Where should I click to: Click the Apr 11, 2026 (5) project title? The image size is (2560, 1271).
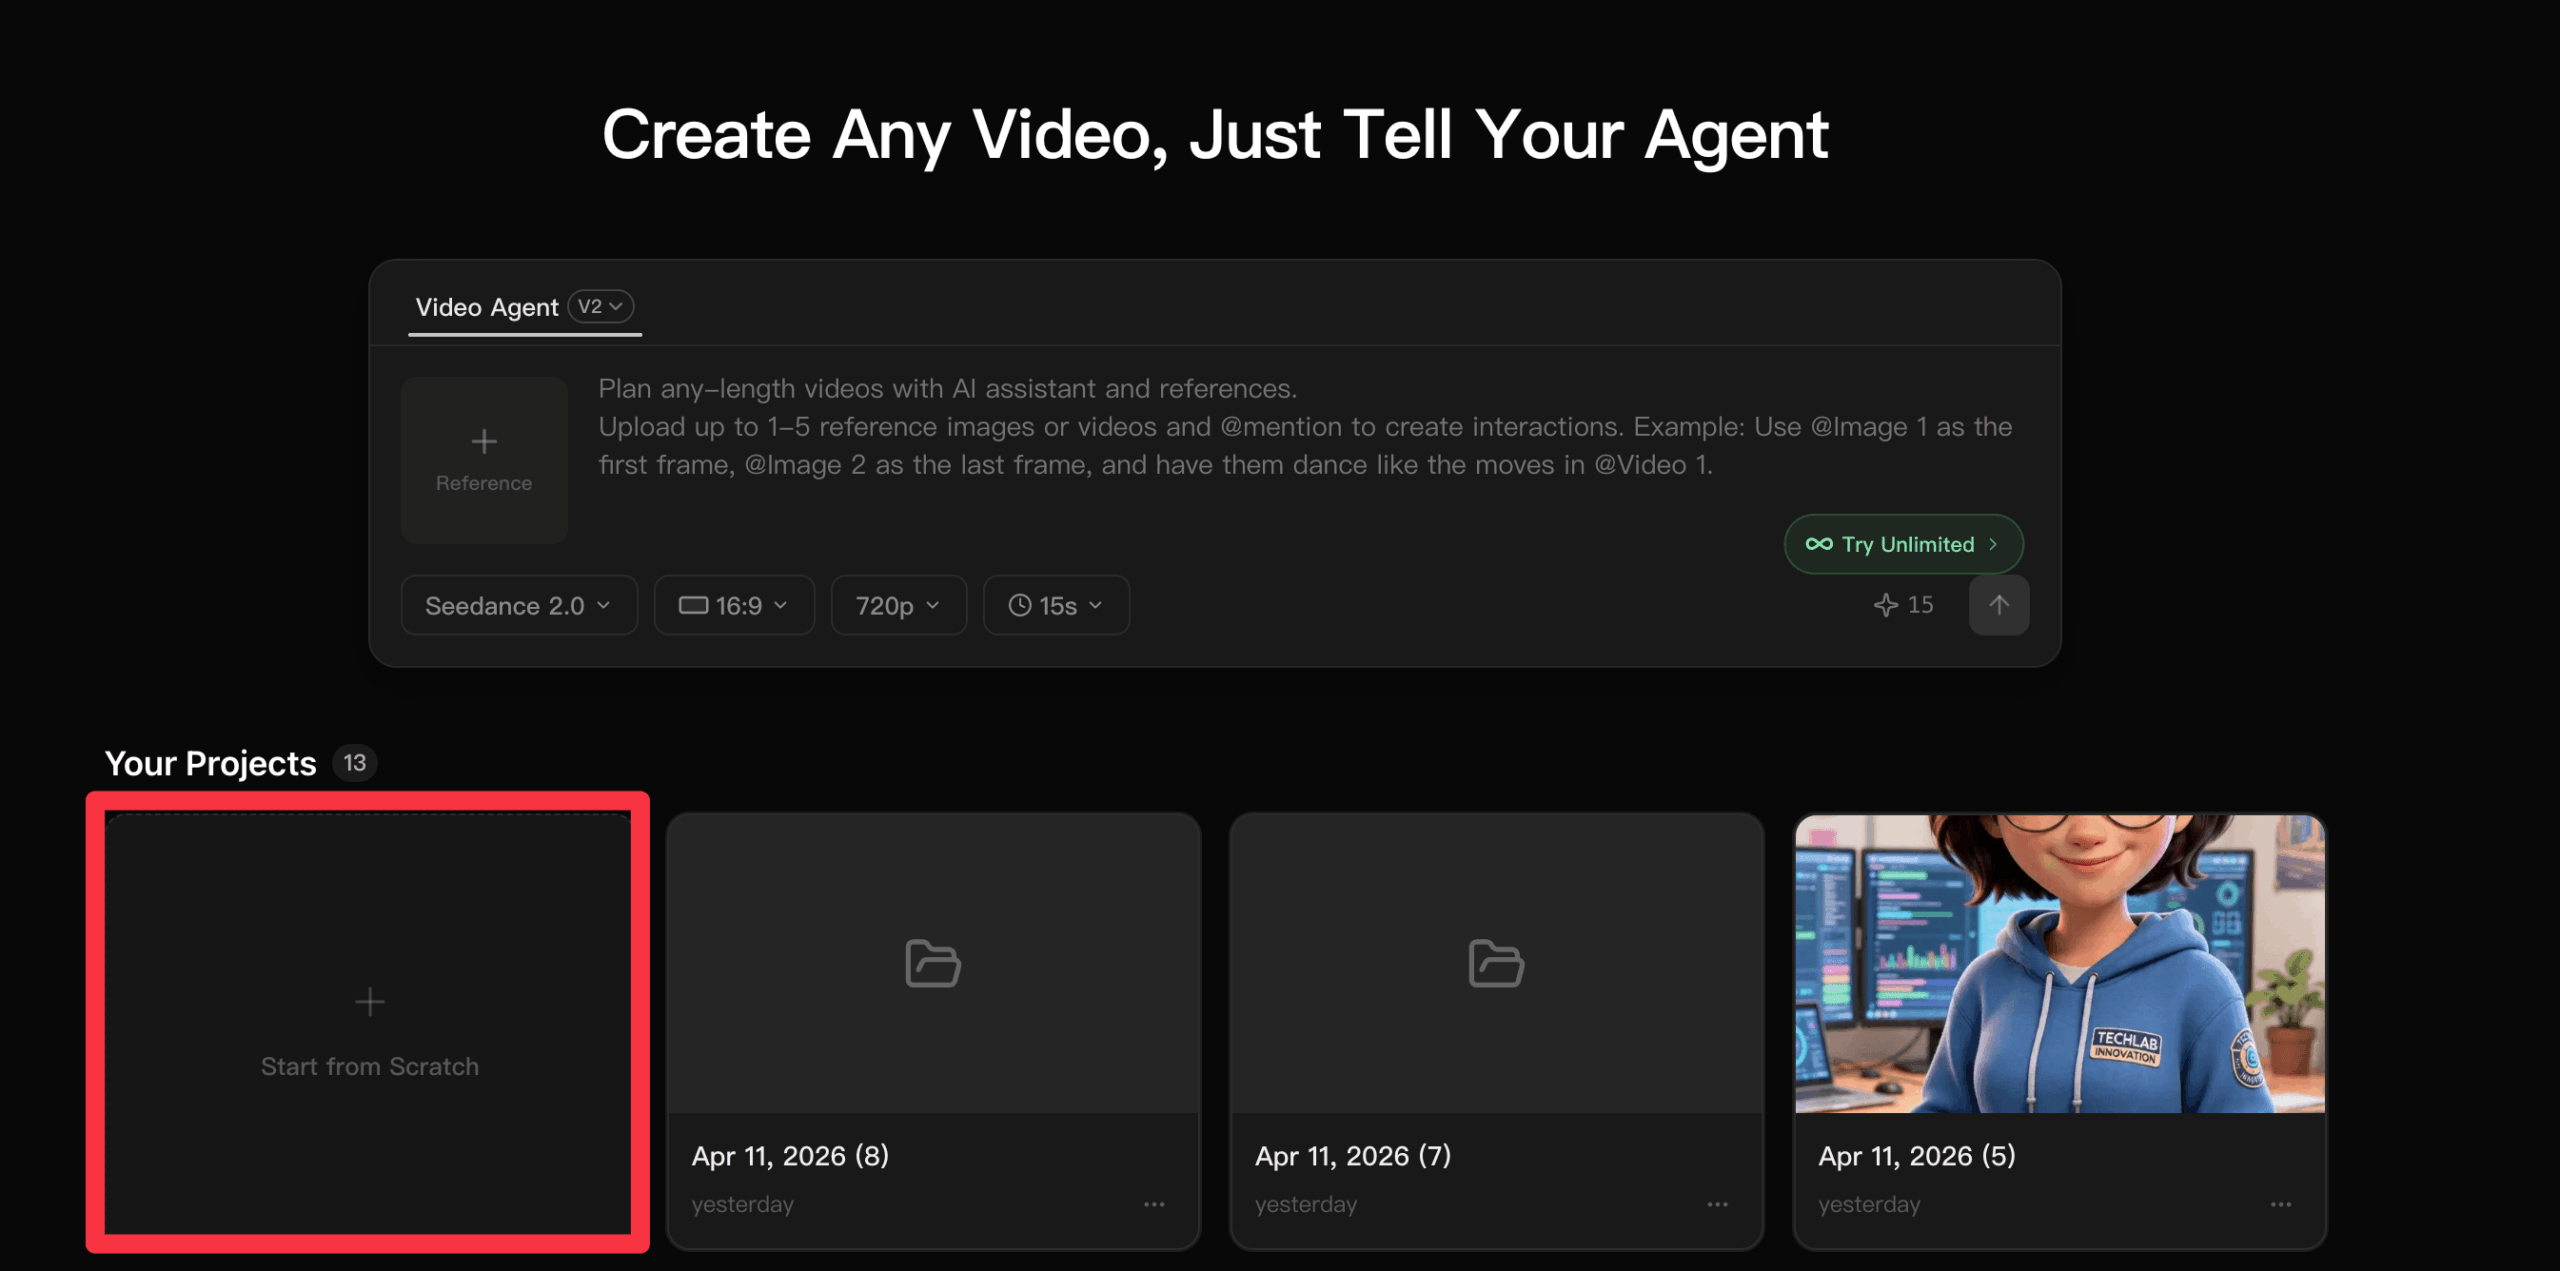point(1916,1156)
